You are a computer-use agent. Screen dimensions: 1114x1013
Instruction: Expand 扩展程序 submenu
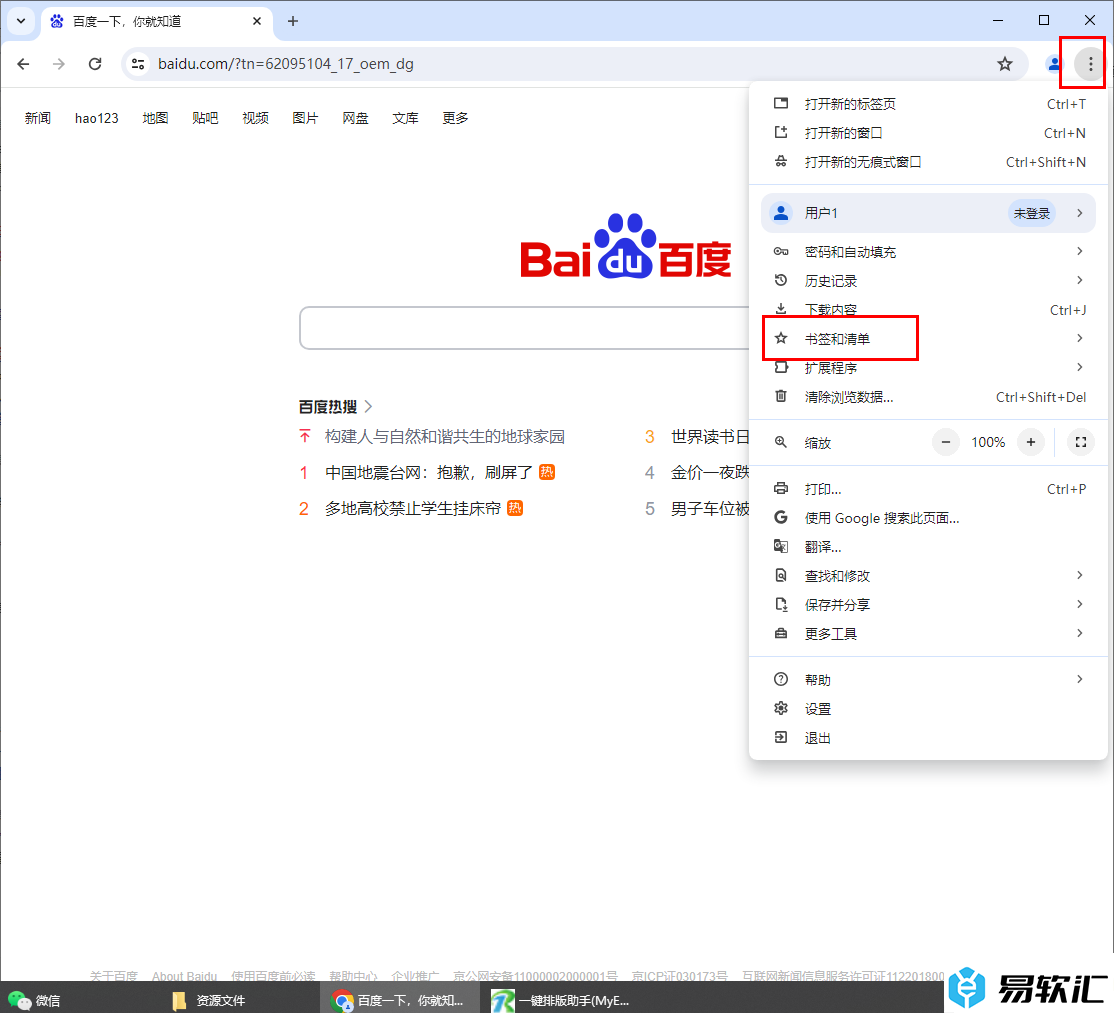(x=928, y=368)
